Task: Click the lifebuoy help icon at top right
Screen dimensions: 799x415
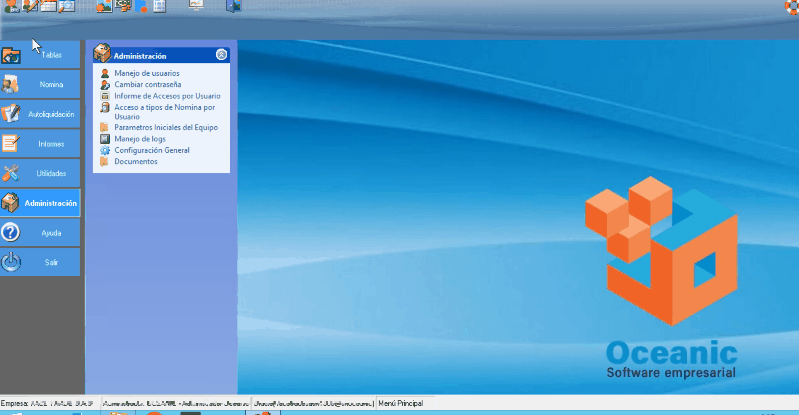Action: pyautogui.click(x=790, y=6)
